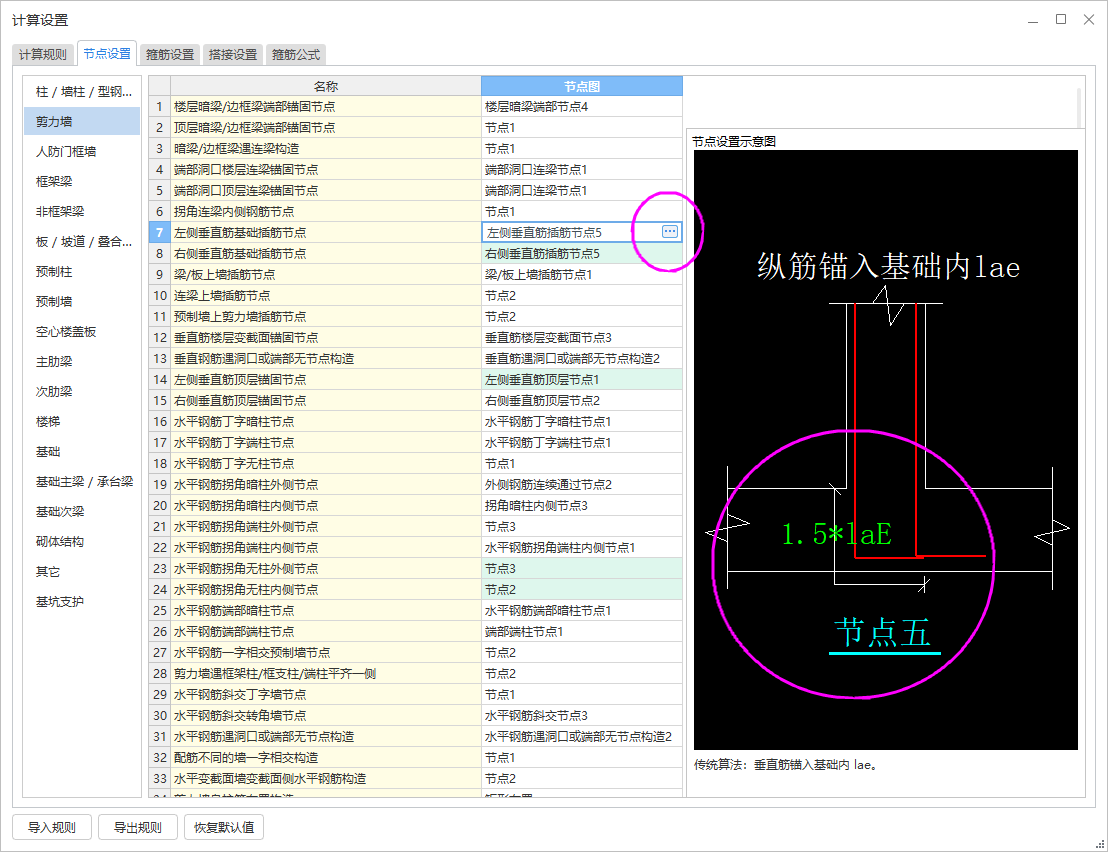1108x852 pixels.
Task: Click the node diagram preview image
Action: (x=885, y=449)
